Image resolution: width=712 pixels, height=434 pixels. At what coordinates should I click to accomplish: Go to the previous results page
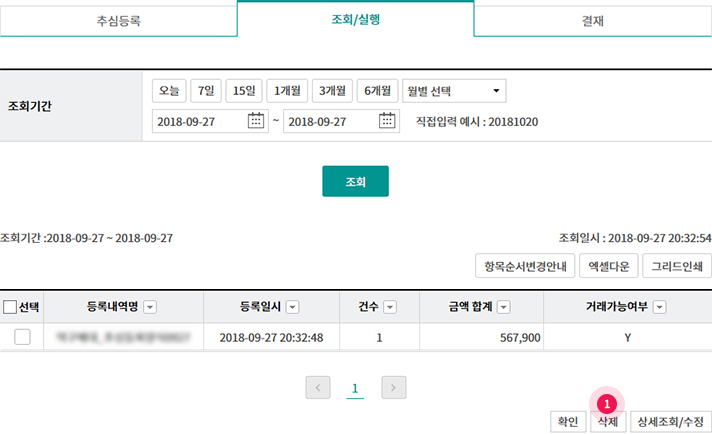318,388
